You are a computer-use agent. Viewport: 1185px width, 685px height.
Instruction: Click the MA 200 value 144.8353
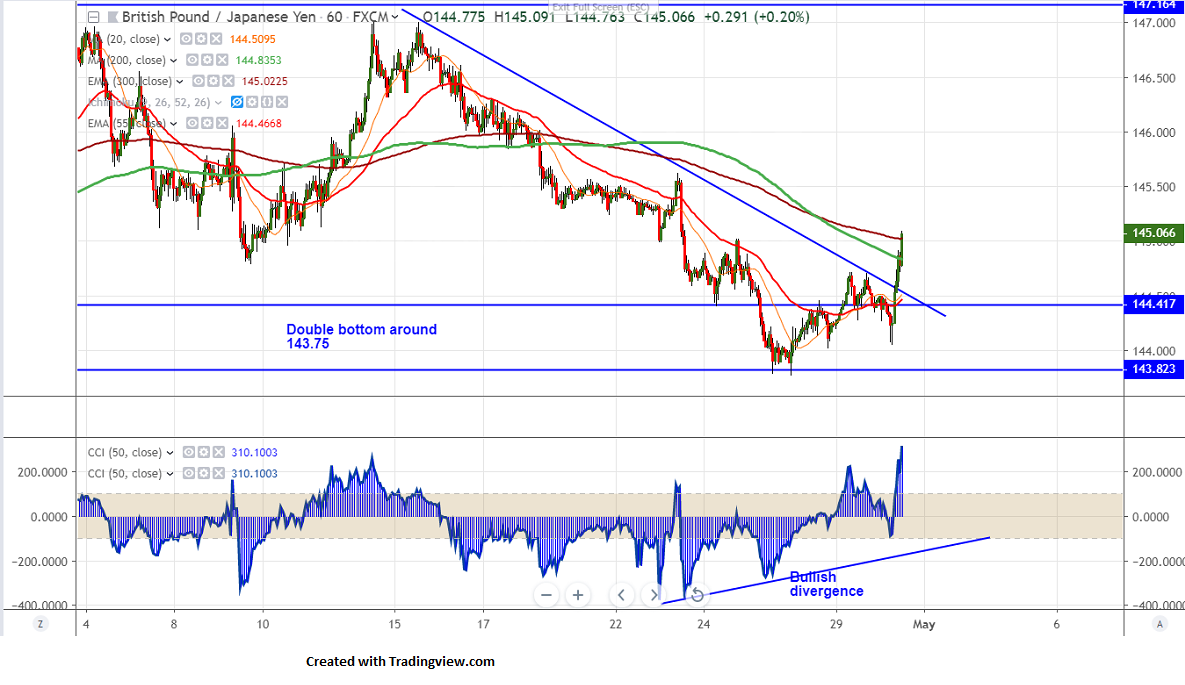[x=258, y=60]
